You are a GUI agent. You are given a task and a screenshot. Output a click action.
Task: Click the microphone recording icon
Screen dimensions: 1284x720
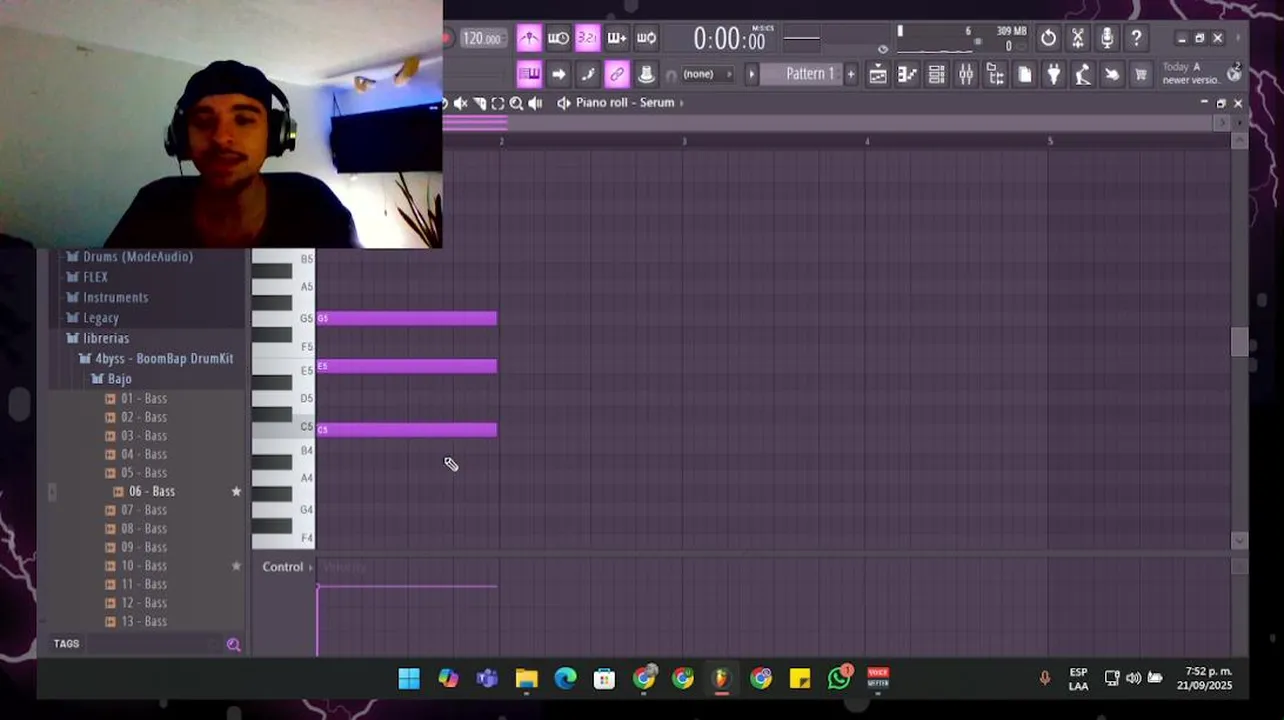(1107, 38)
